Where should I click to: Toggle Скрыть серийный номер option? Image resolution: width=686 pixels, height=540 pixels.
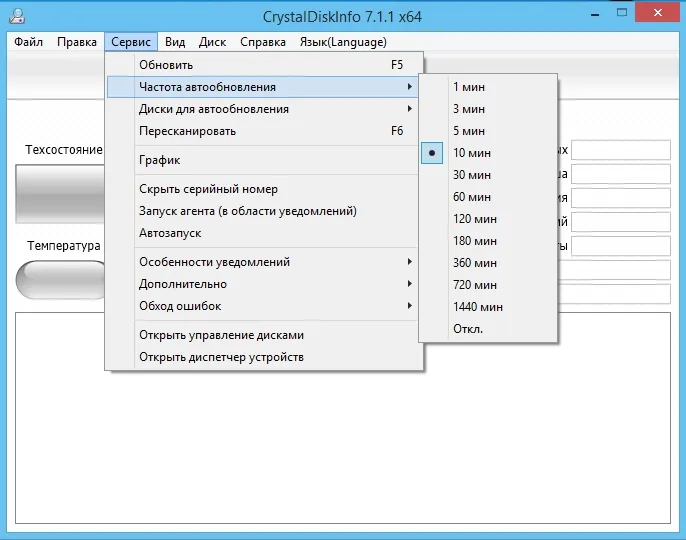pyautogui.click(x=264, y=189)
